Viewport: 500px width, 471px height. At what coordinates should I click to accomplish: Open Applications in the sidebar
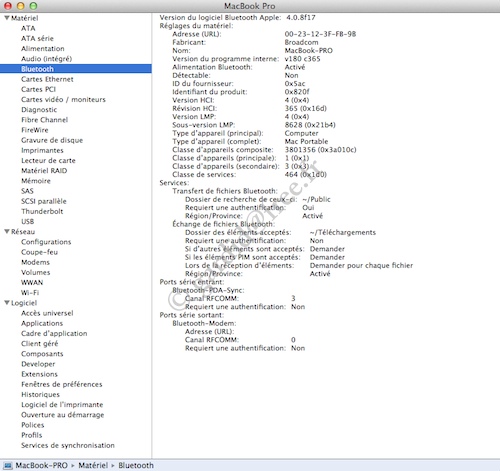point(42,323)
